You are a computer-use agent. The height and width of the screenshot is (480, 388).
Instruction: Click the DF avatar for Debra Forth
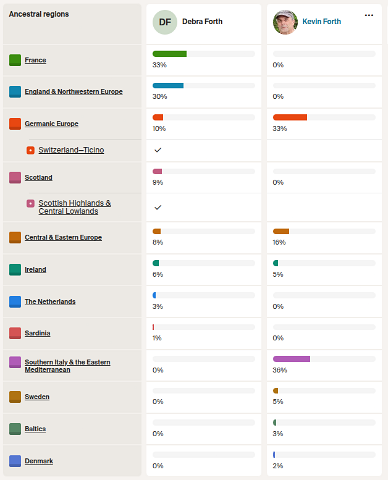pyautogui.click(x=165, y=22)
